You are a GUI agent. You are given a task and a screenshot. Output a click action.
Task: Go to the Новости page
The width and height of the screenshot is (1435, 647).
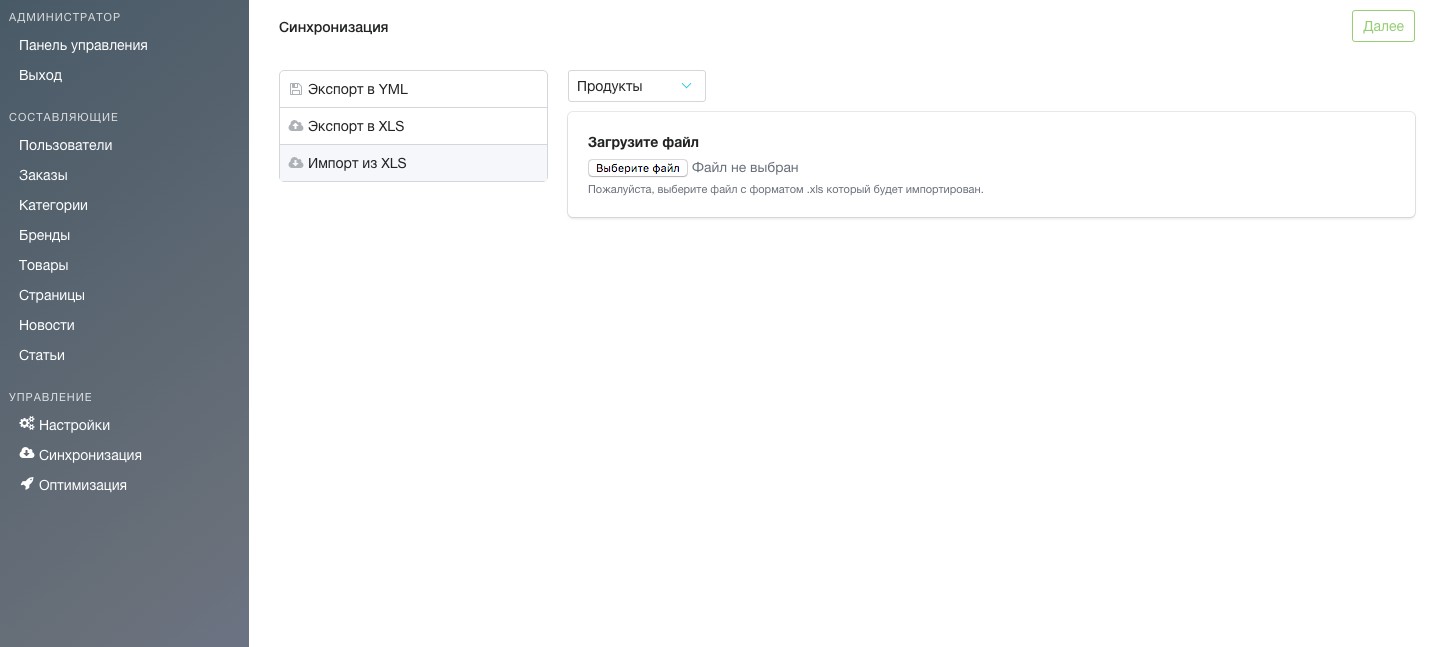46,325
